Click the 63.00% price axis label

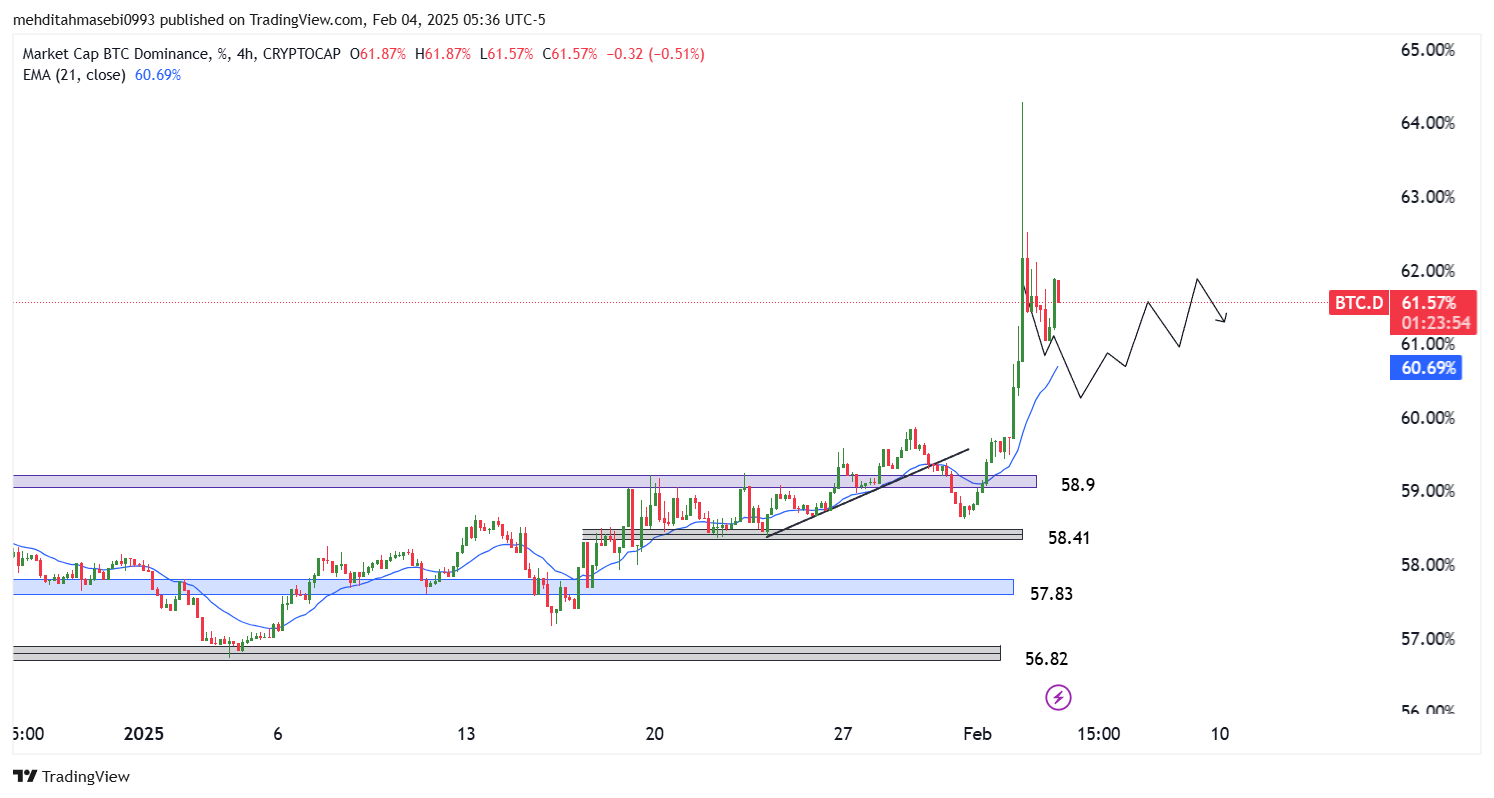[1426, 197]
